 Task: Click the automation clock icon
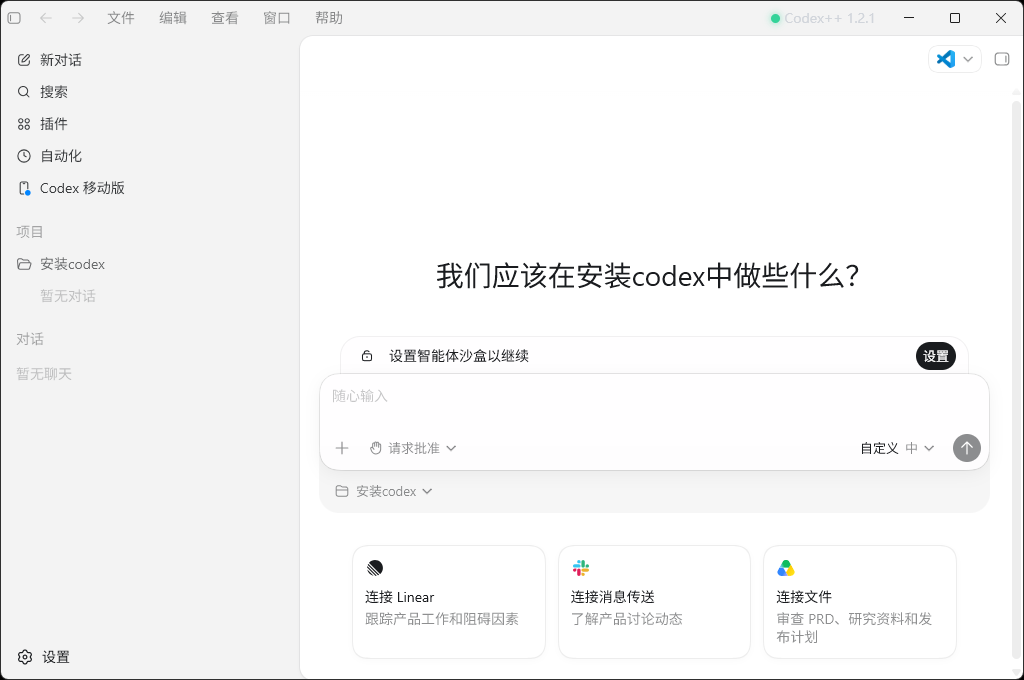(24, 156)
